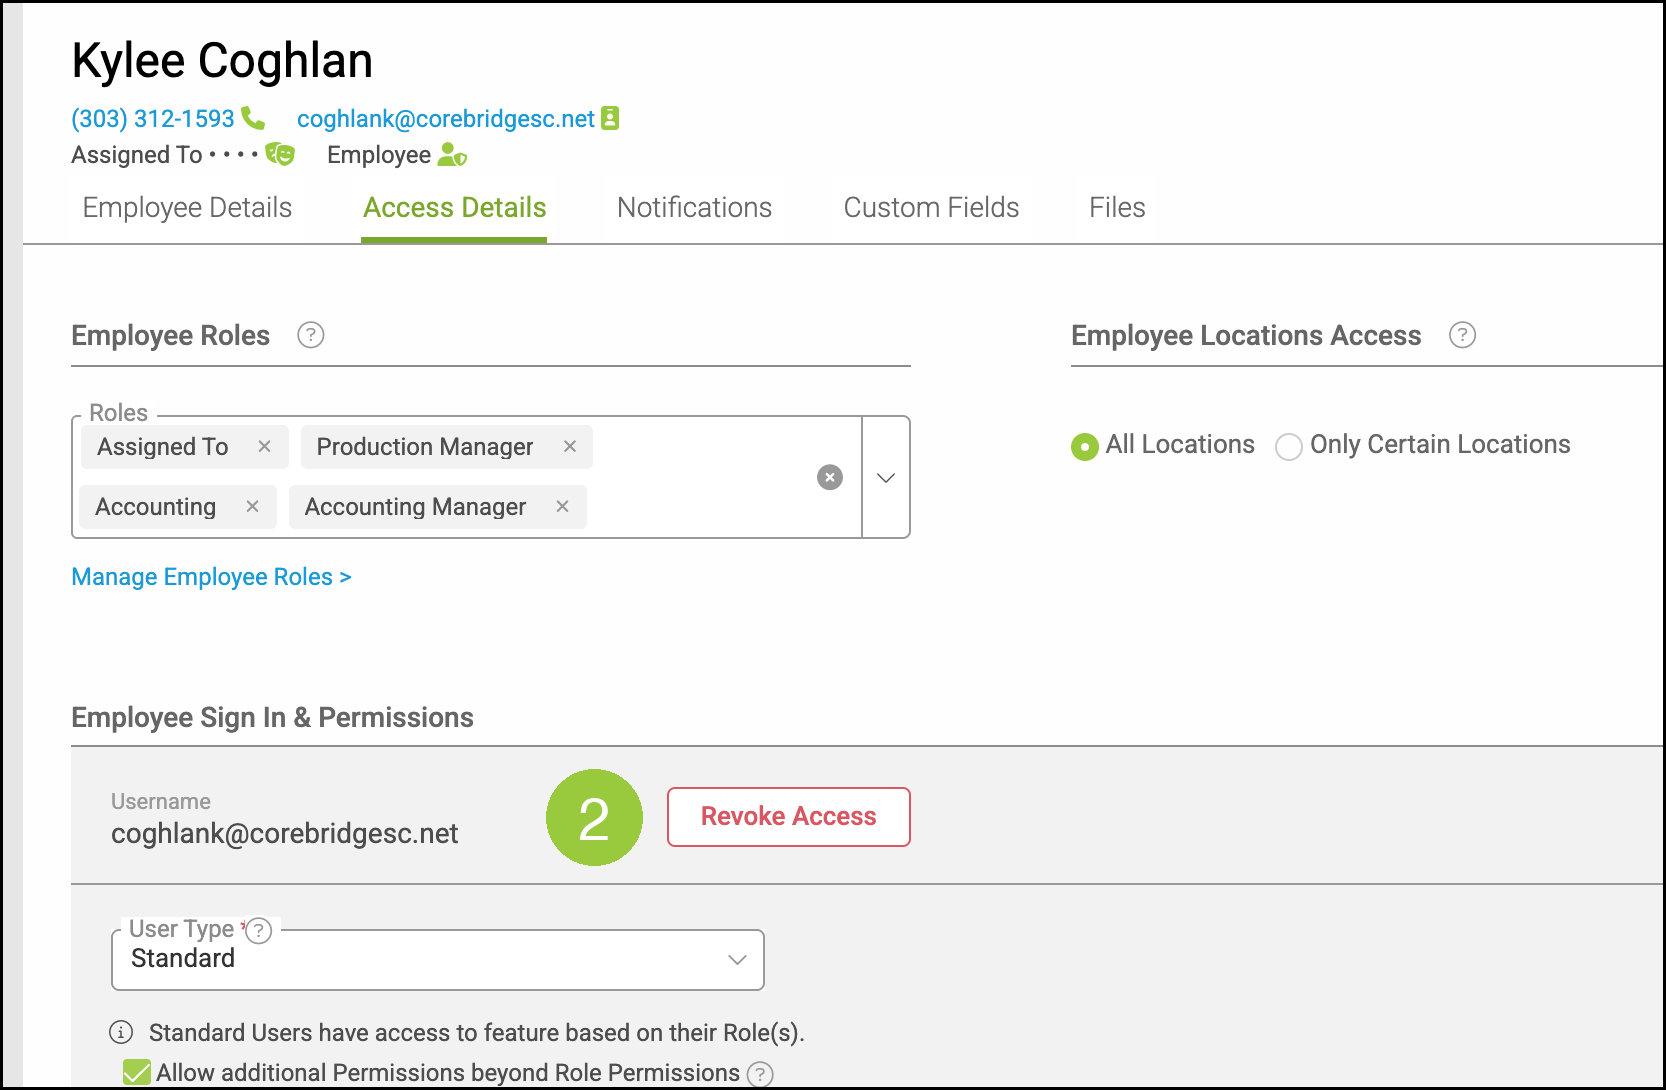Viewport: 1666px width, 1090px height.
Task: Click the Revoke Access button
Action: point(789,817)
